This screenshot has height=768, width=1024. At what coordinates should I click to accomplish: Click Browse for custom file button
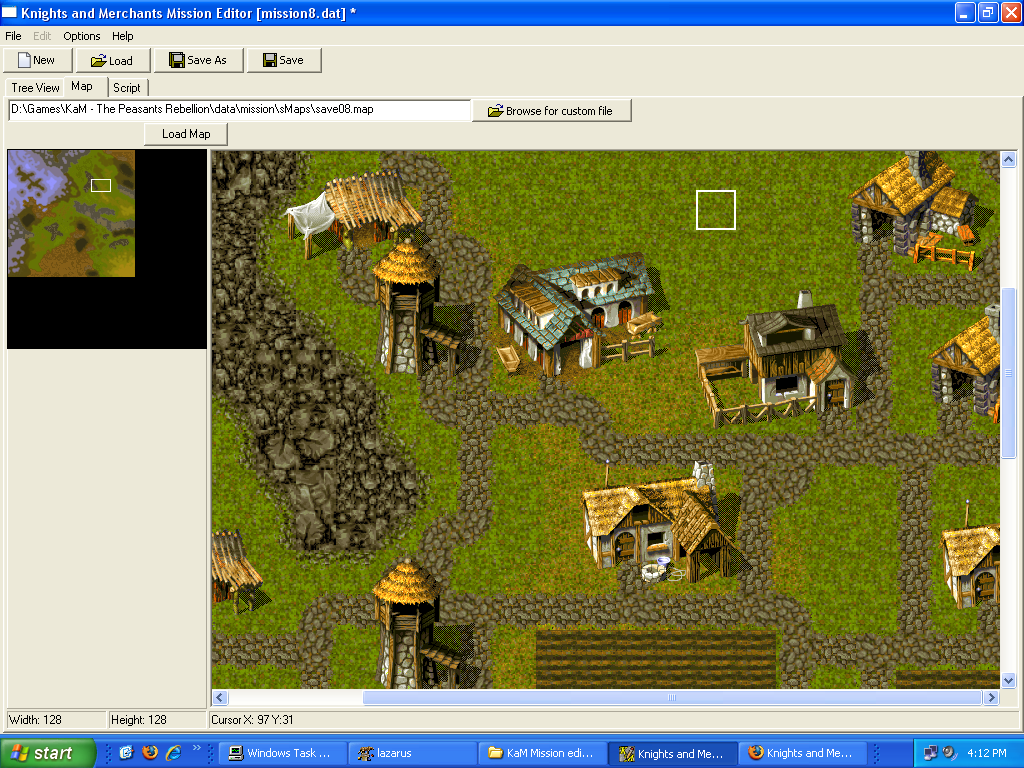551,110
